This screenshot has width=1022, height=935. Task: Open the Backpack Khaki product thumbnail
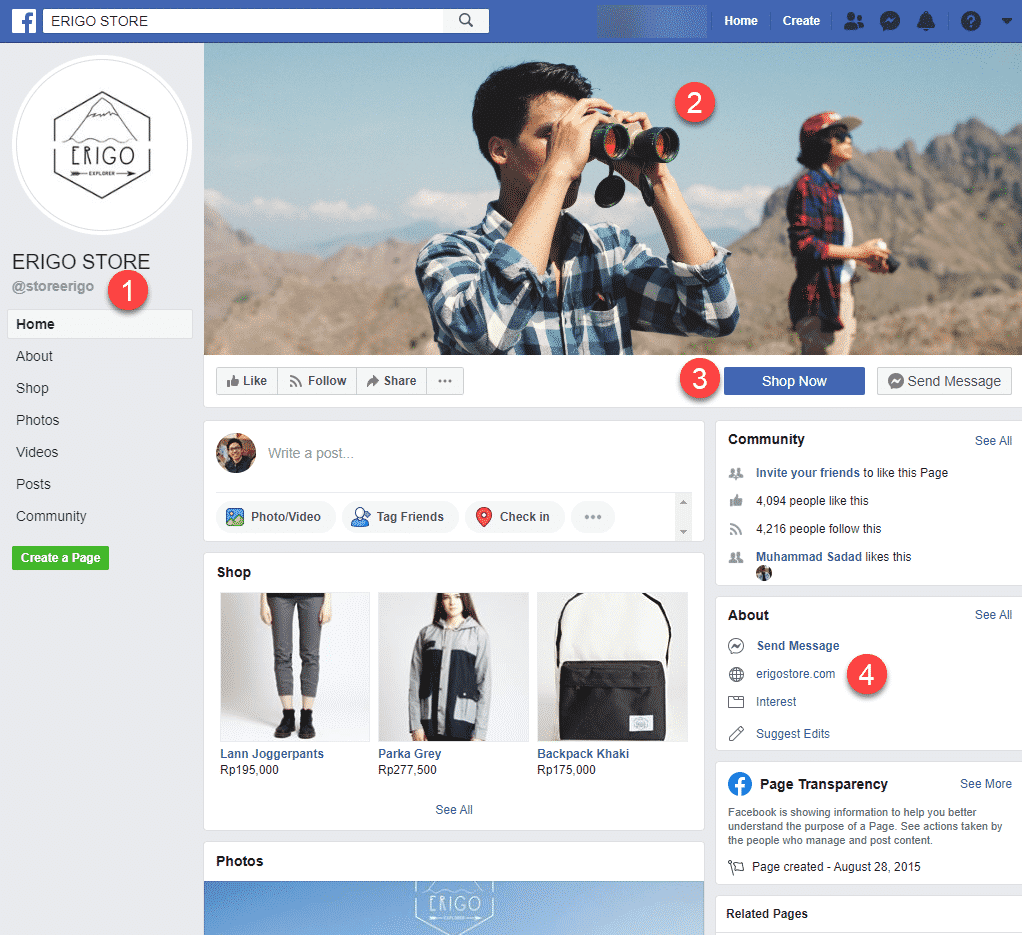[x=612, y=667]
